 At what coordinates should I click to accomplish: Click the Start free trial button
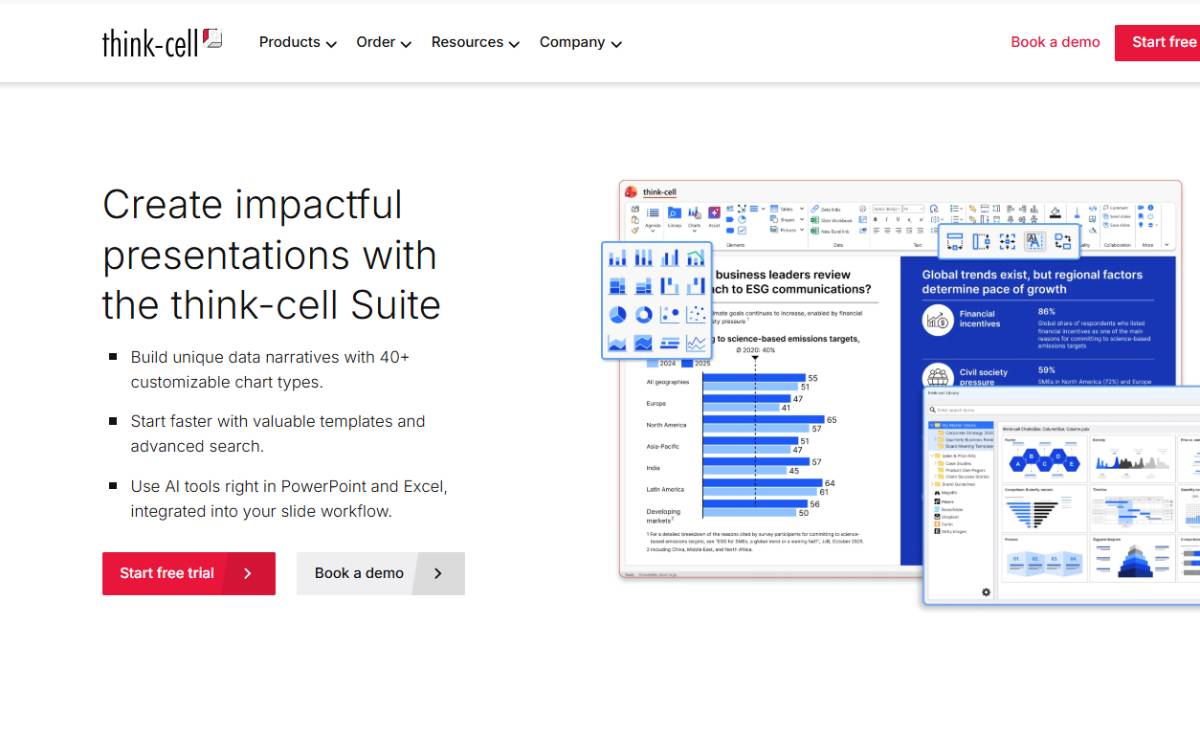(x=188, y=573)
